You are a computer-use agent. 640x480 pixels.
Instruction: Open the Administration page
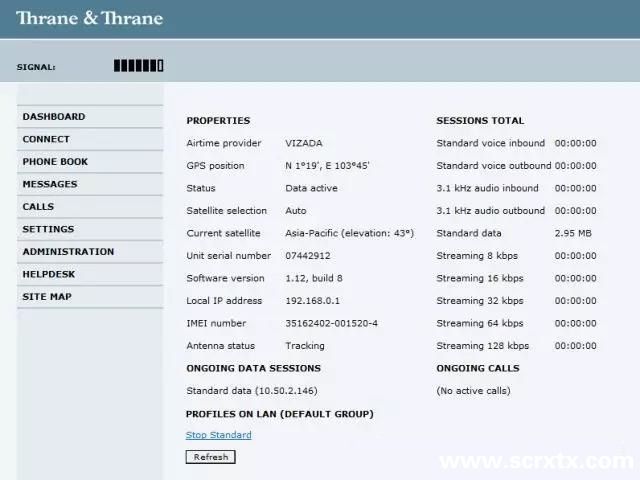tap(68, 252)
